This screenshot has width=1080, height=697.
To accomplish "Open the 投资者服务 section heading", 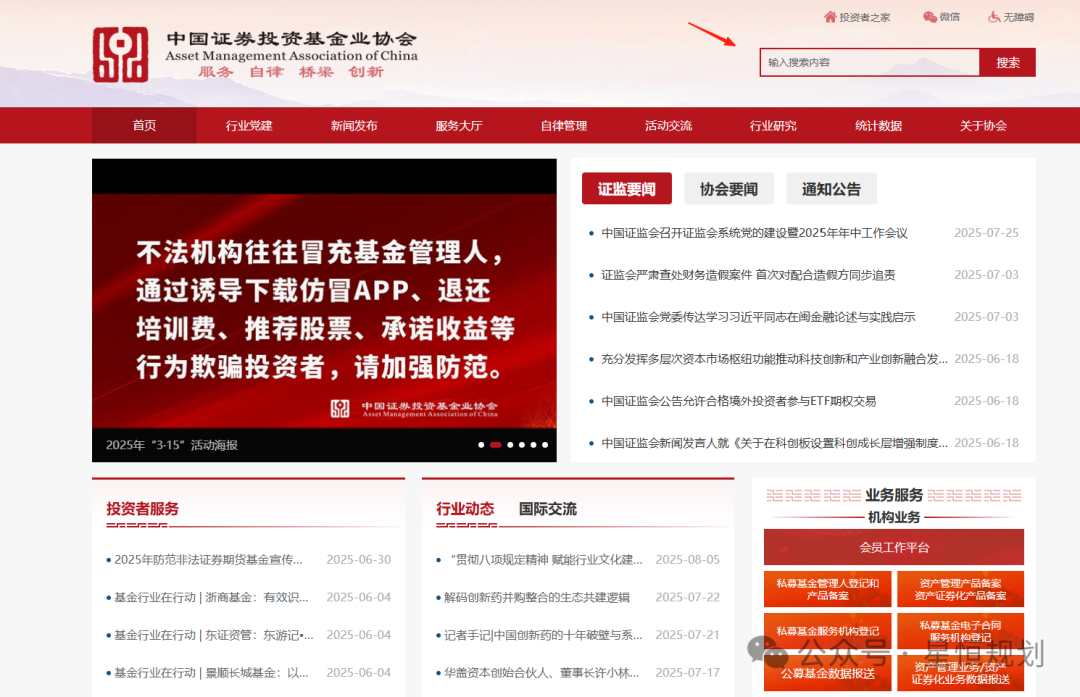I will (143, 509).
